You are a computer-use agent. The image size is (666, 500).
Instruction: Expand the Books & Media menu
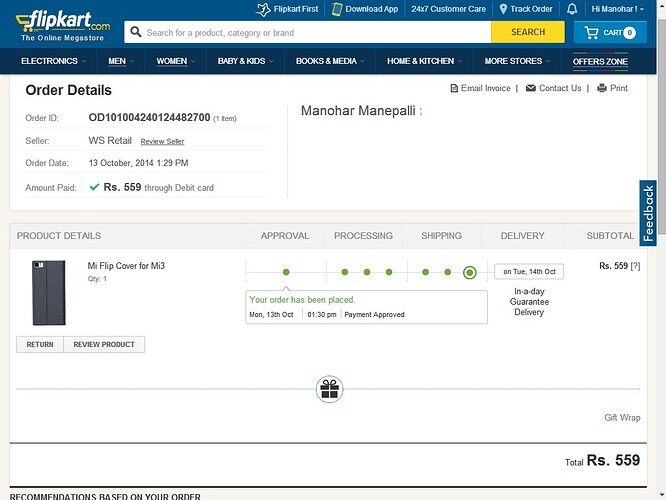[x=330, y=61]
